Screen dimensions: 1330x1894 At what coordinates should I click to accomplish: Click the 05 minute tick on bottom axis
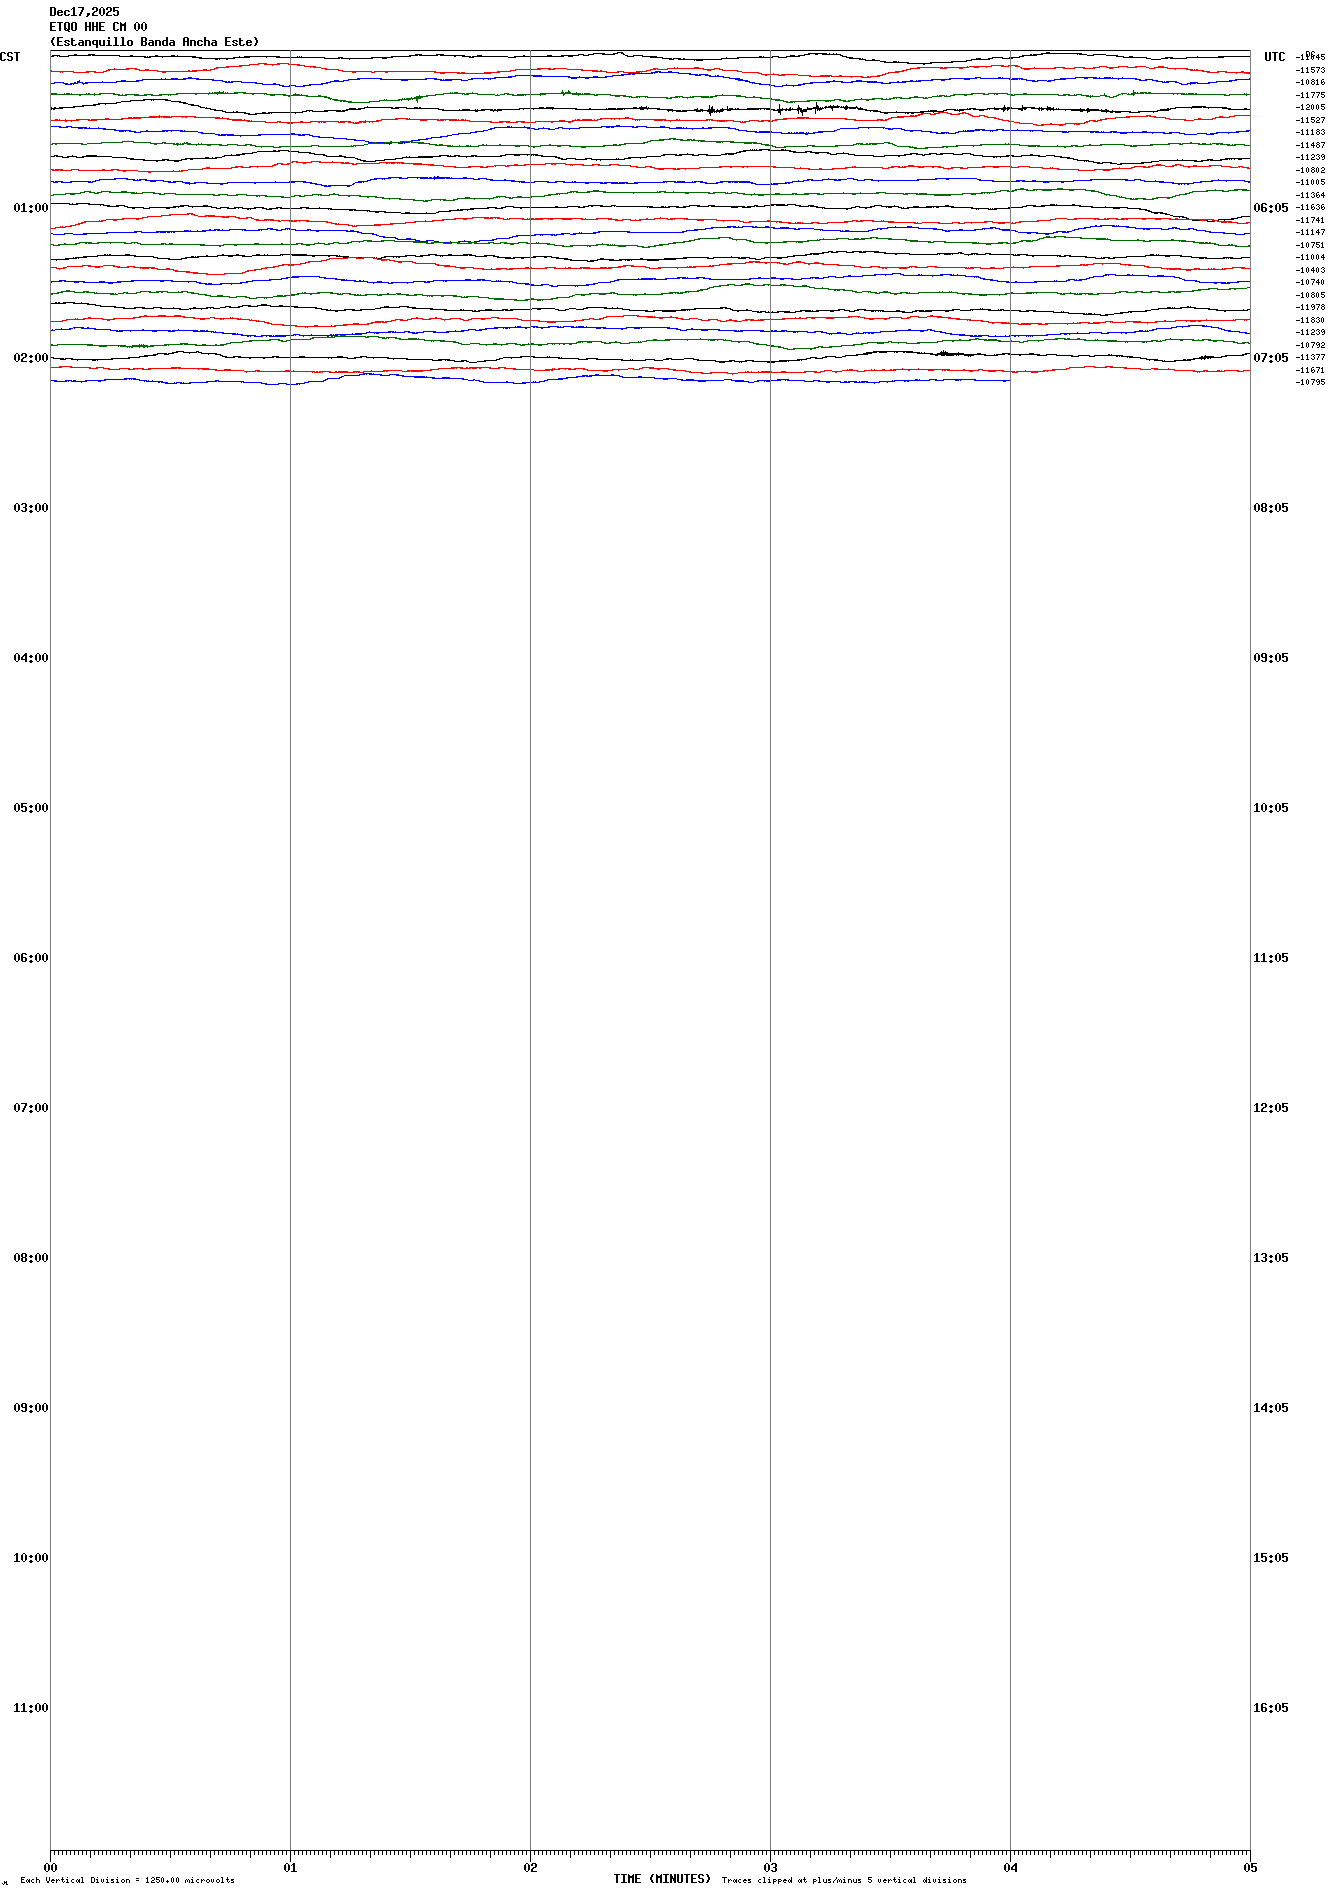point(1249,1867)
